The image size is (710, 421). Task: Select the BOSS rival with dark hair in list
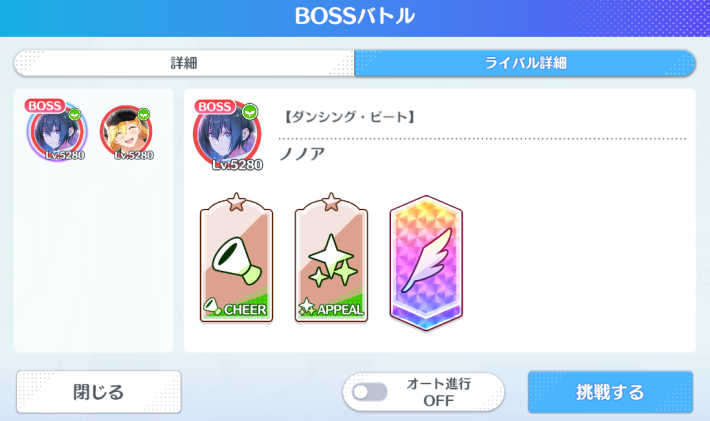(57, 130)
